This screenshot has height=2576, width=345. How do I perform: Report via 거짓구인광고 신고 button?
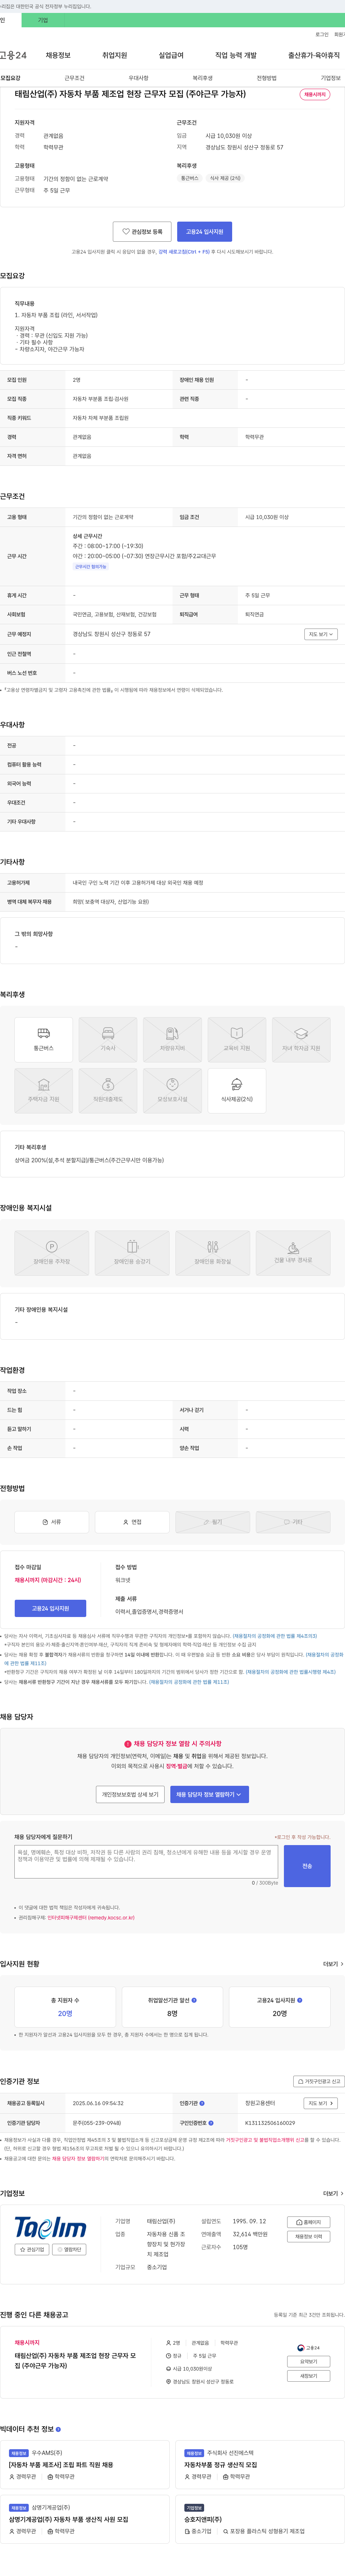(319, 2081)
